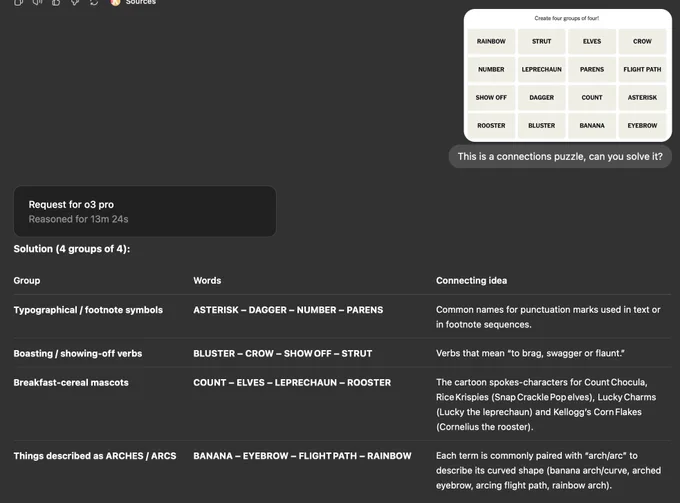Click the BLUSTER tile in puzzle image

pos(542,125)
